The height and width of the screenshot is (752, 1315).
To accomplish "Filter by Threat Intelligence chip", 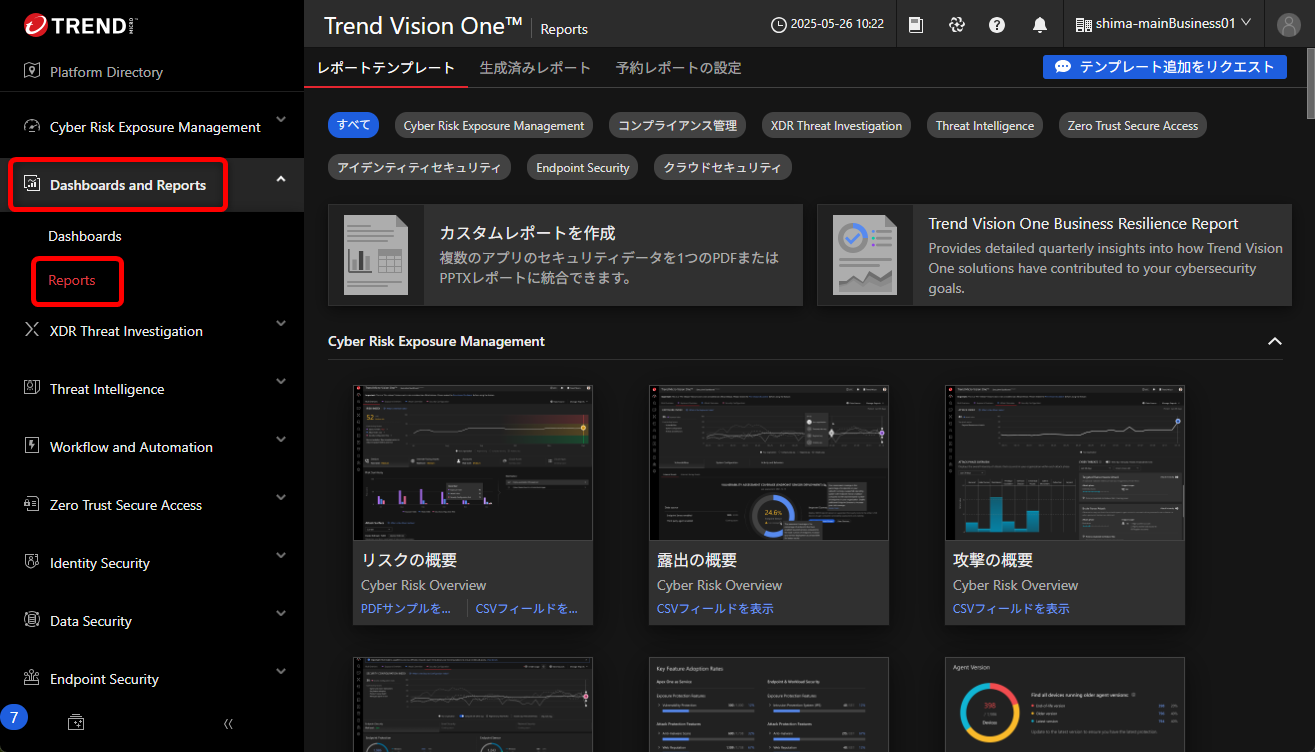I will (985, 125).
